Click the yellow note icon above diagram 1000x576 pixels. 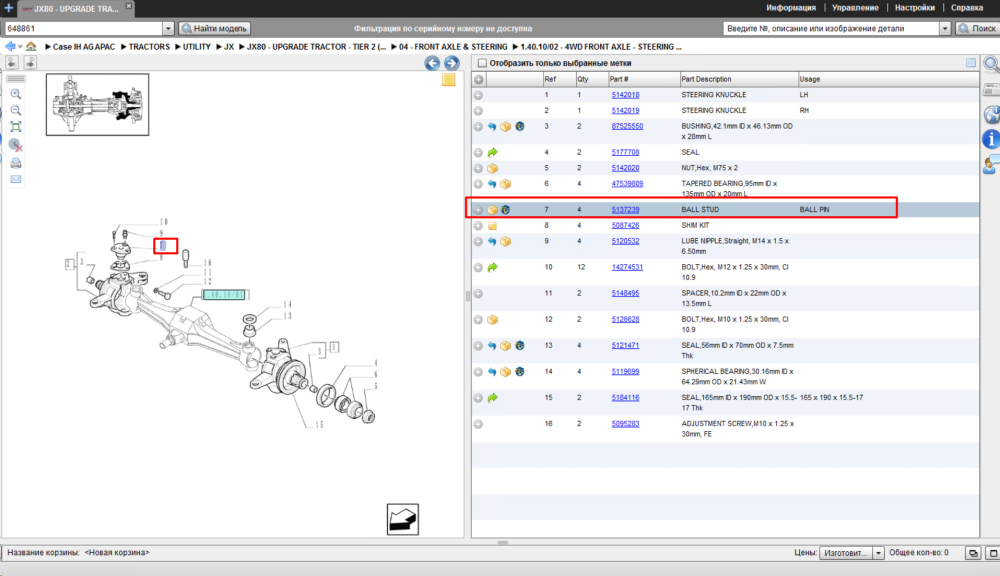449,80
